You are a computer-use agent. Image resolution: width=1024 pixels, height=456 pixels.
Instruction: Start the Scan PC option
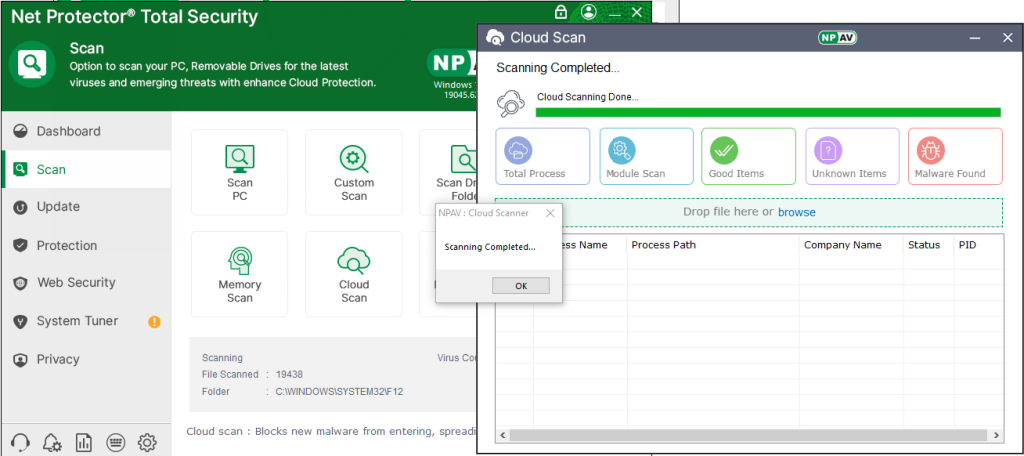click(240, 172)
